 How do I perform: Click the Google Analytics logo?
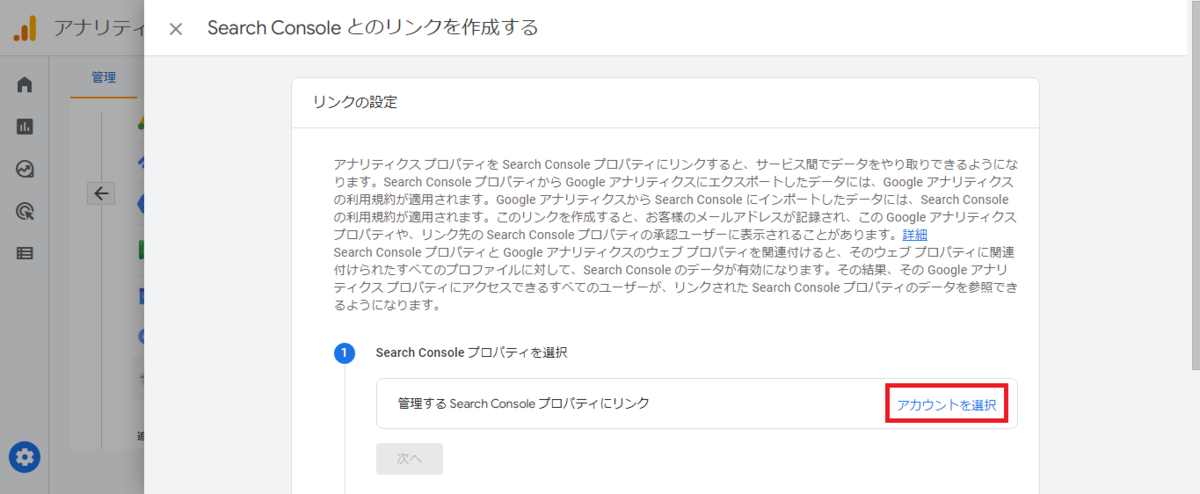pyautogui.click(x=25, y=28)
